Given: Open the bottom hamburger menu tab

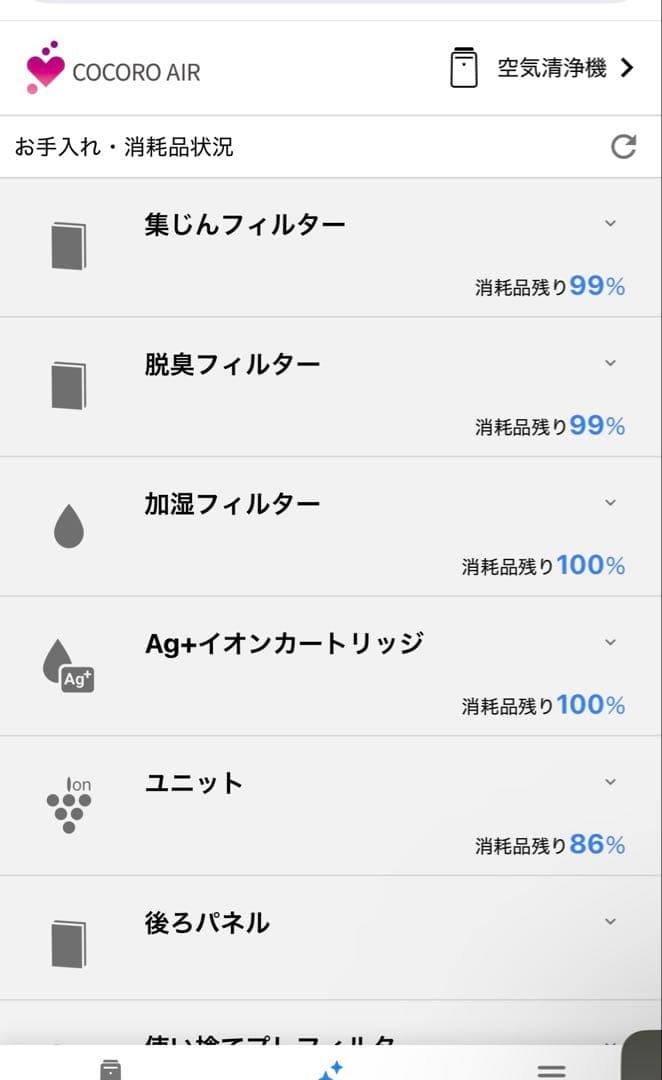Looking at the screenshot, I should tap(551, 1069).
